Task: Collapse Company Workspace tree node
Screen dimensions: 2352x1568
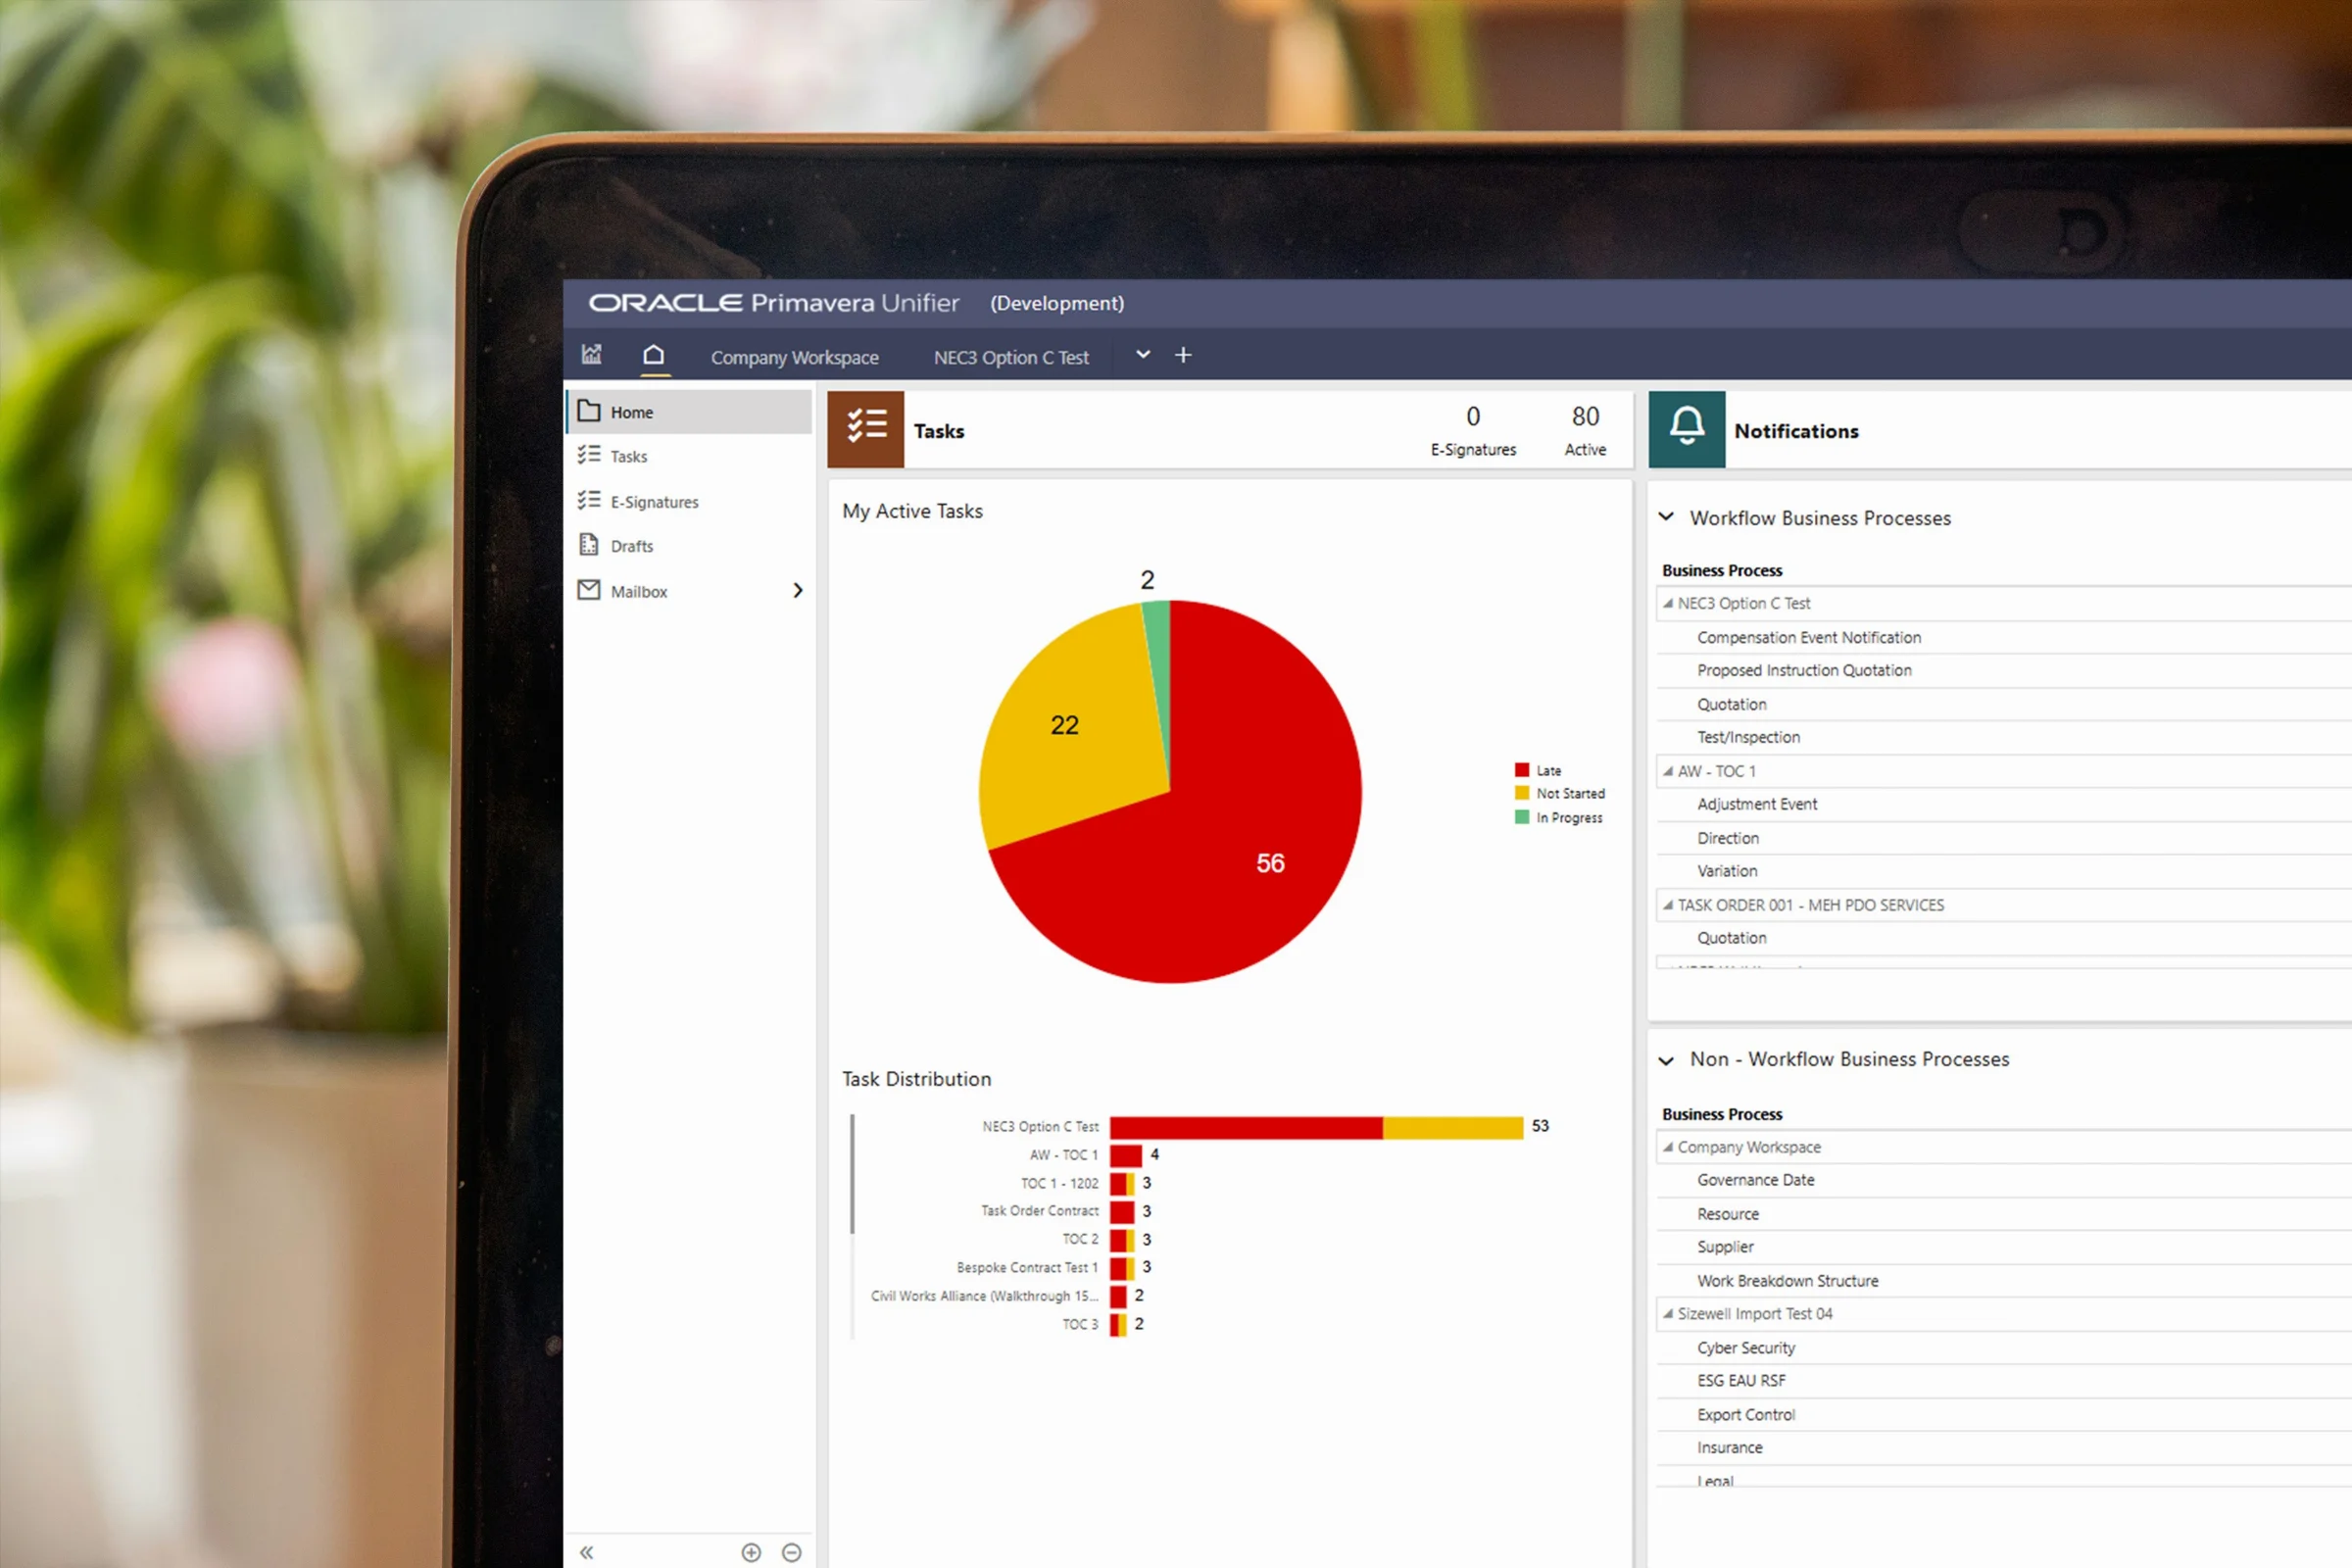Action: click(1667, 1147)
